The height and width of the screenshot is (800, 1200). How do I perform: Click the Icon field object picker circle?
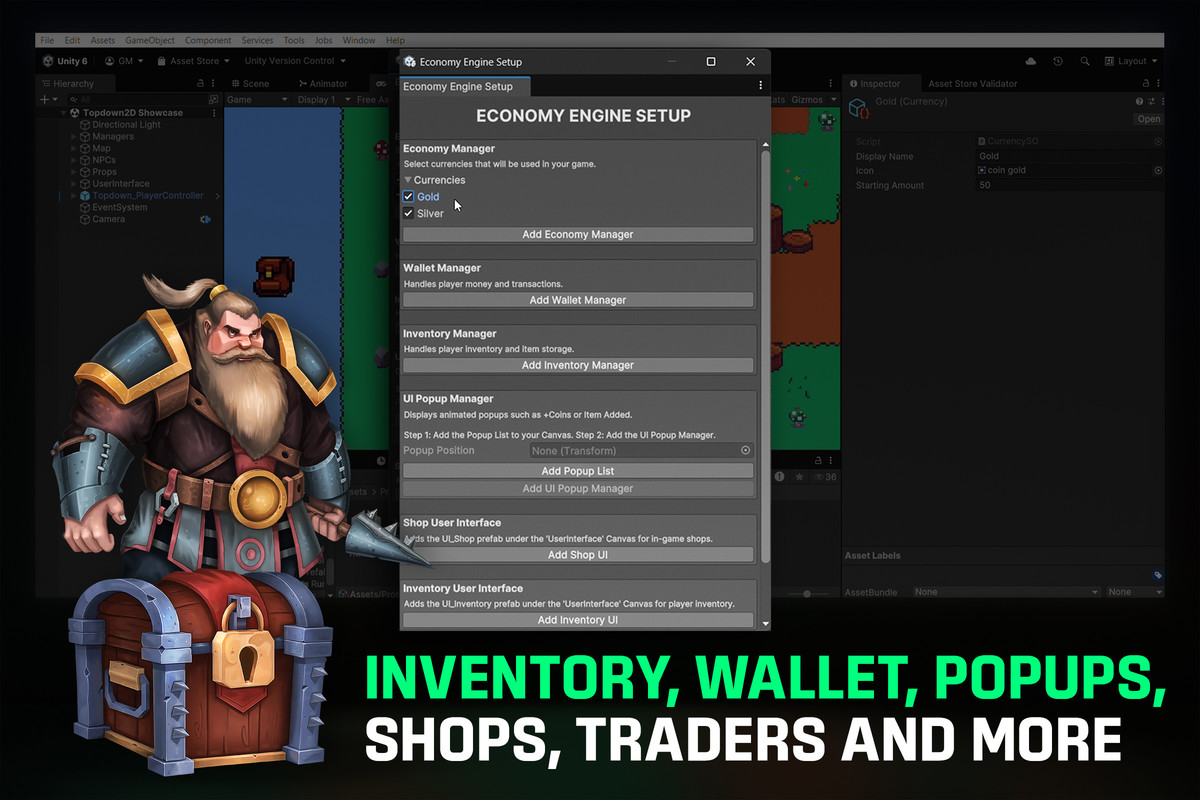click(1158, 171)
